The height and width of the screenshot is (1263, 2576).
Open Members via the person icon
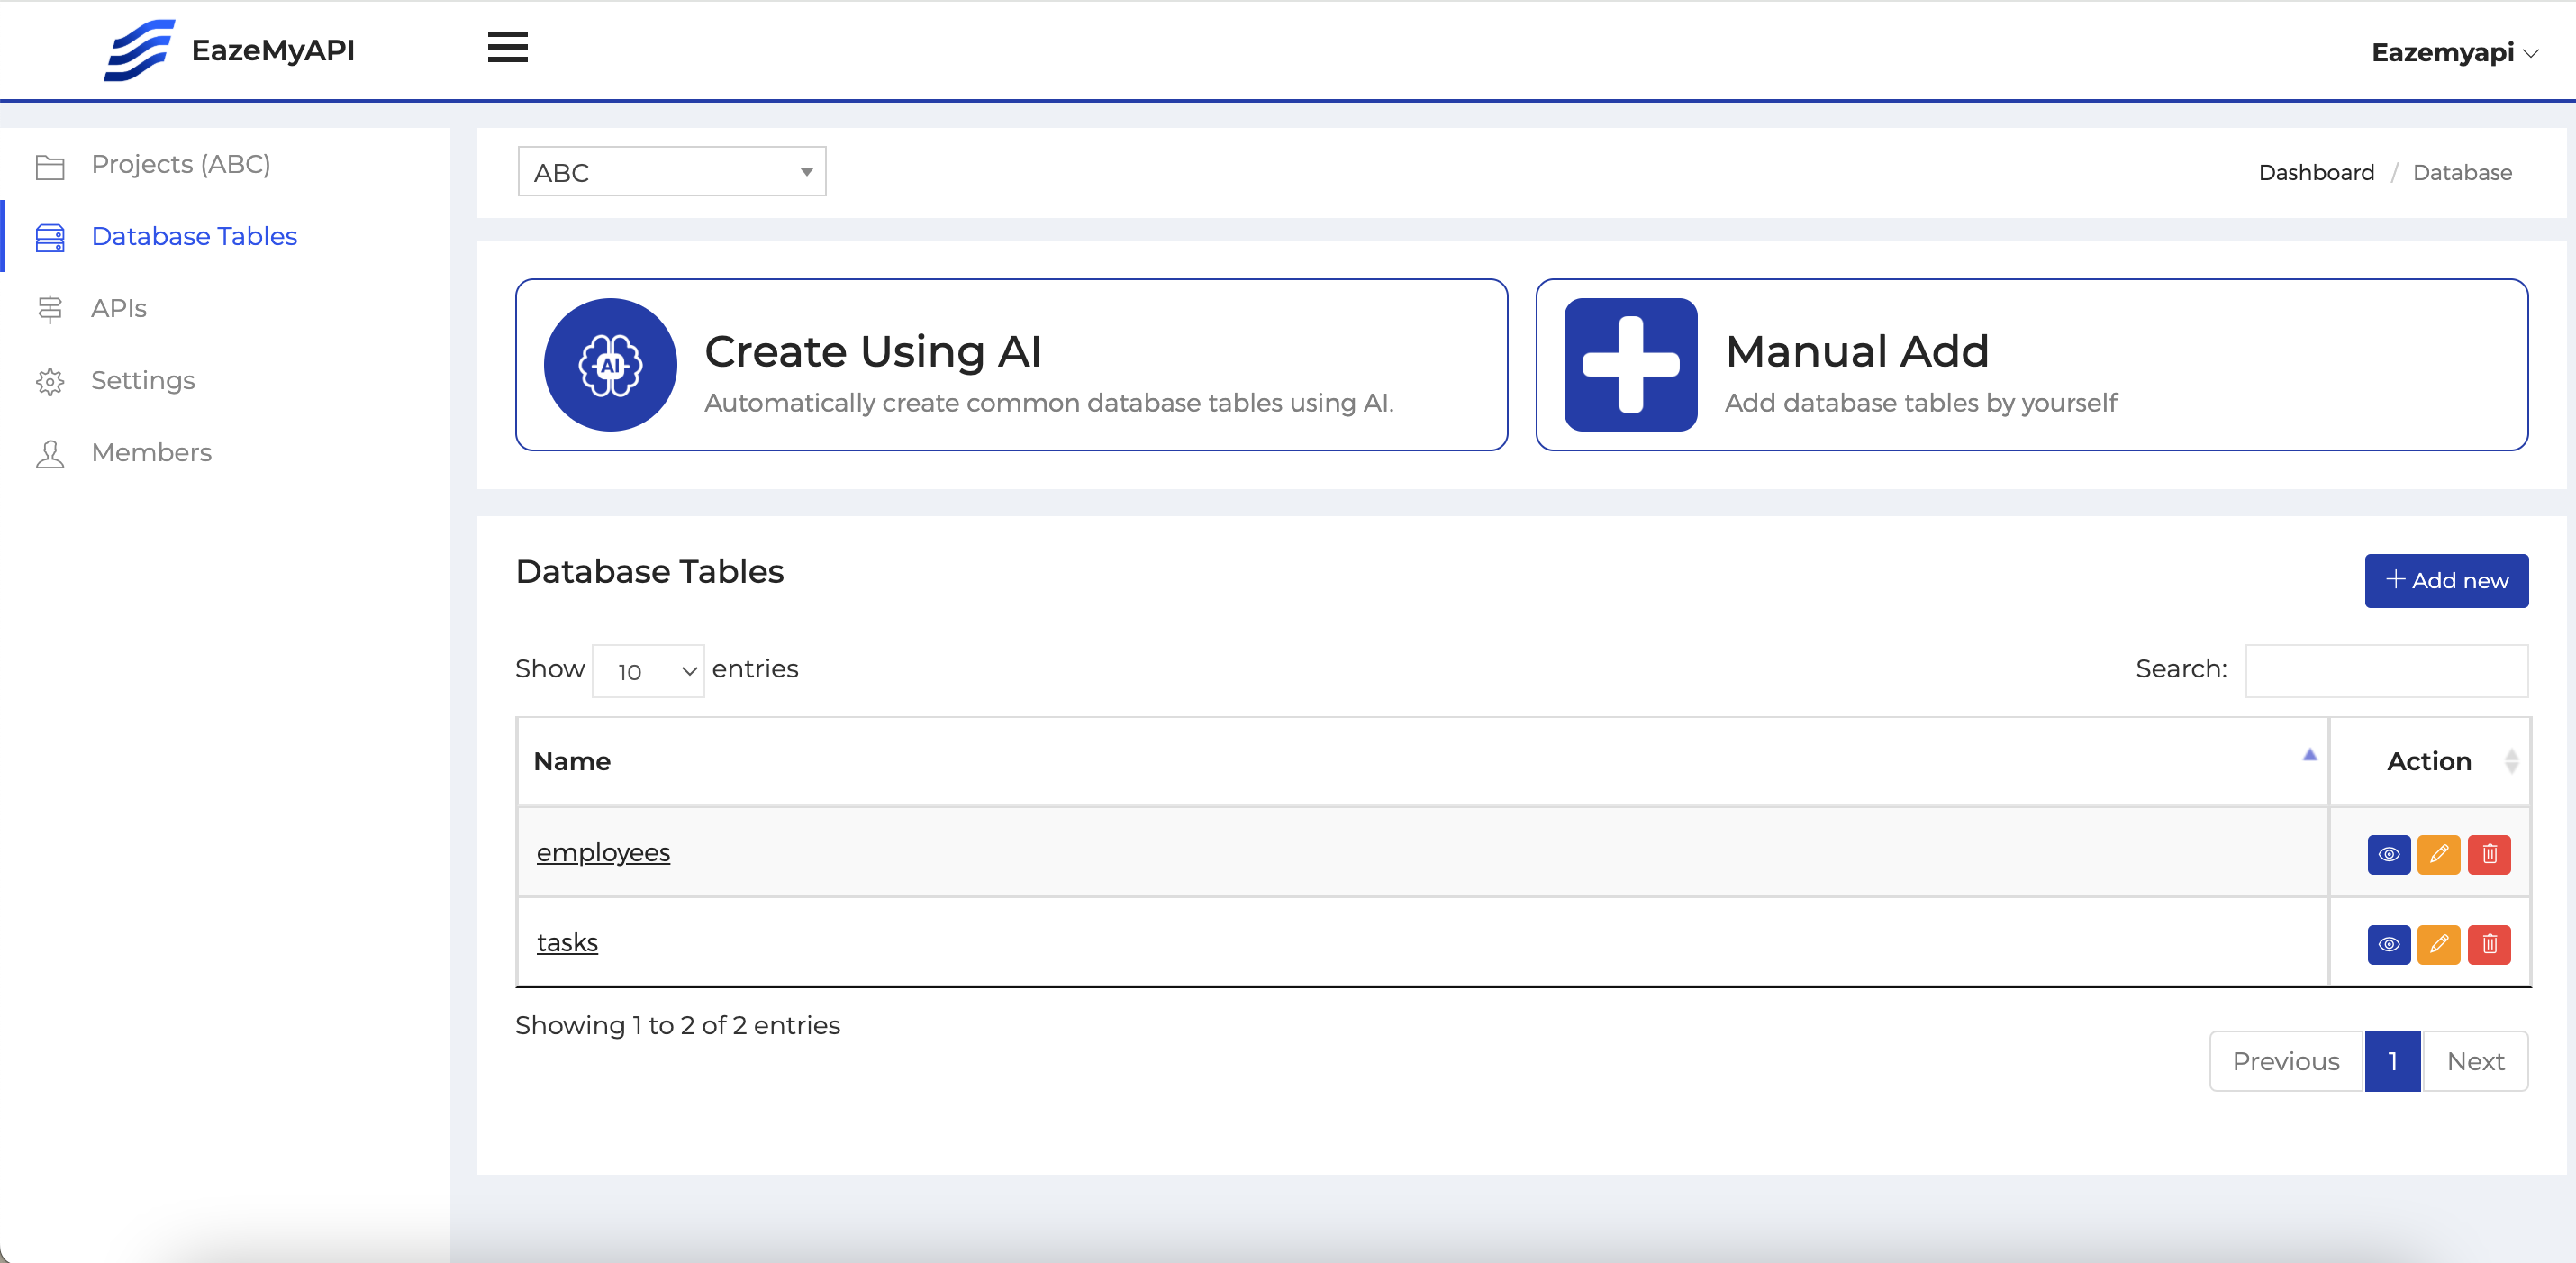(50, 453)
